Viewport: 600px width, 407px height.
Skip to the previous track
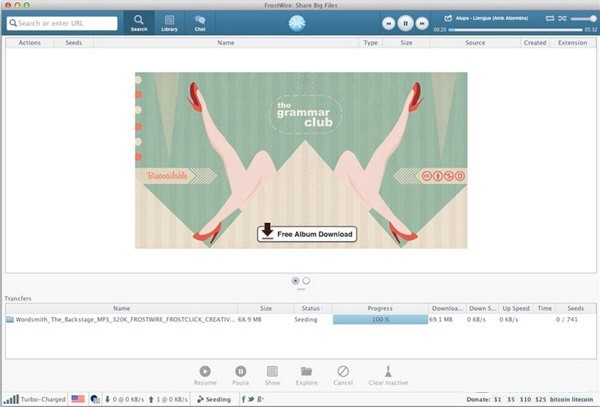click(x=388, y=23)
